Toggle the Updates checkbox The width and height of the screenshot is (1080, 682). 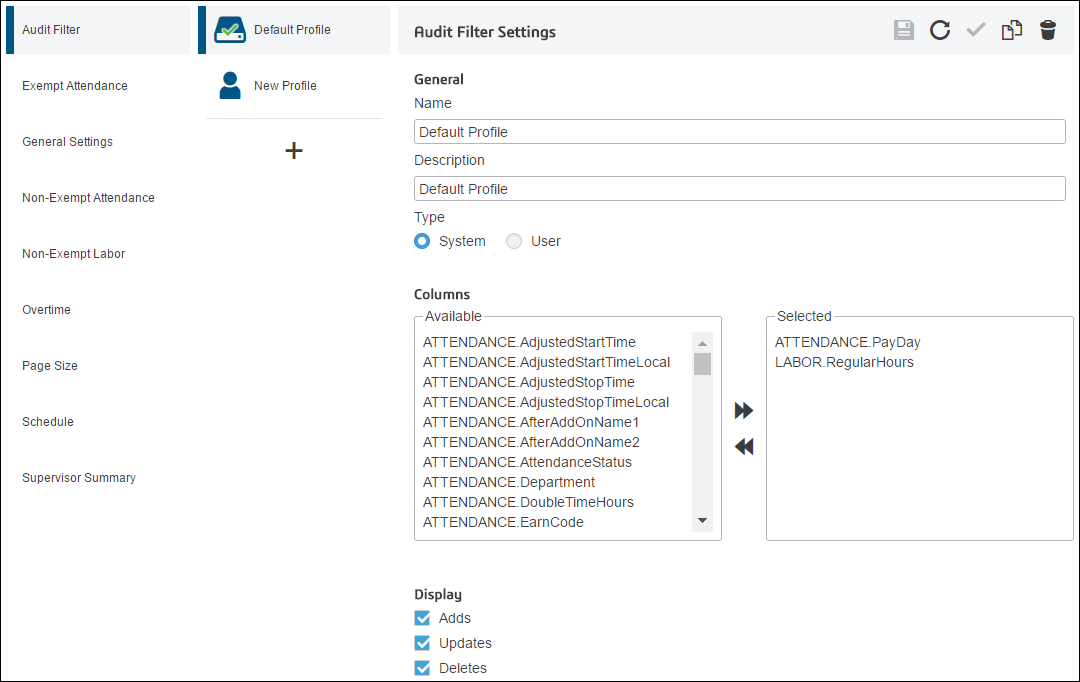pos(422,643)
